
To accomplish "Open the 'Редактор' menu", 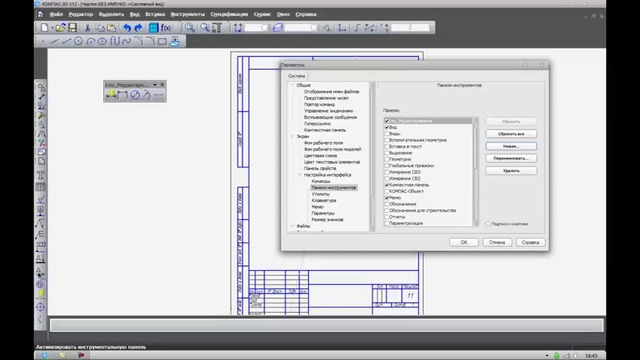I will [x=81, y=14].
